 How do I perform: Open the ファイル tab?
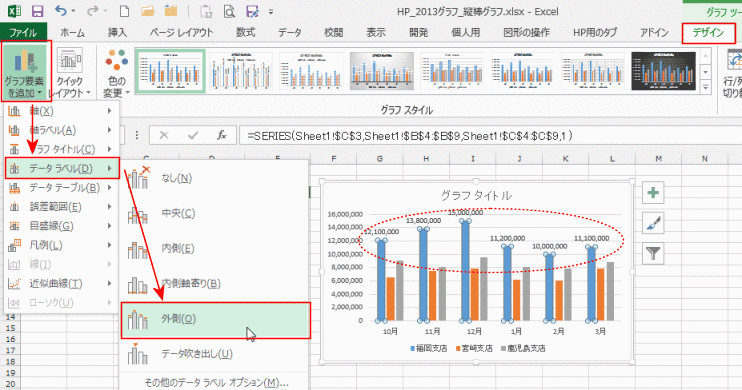click(x=23, y=33)
